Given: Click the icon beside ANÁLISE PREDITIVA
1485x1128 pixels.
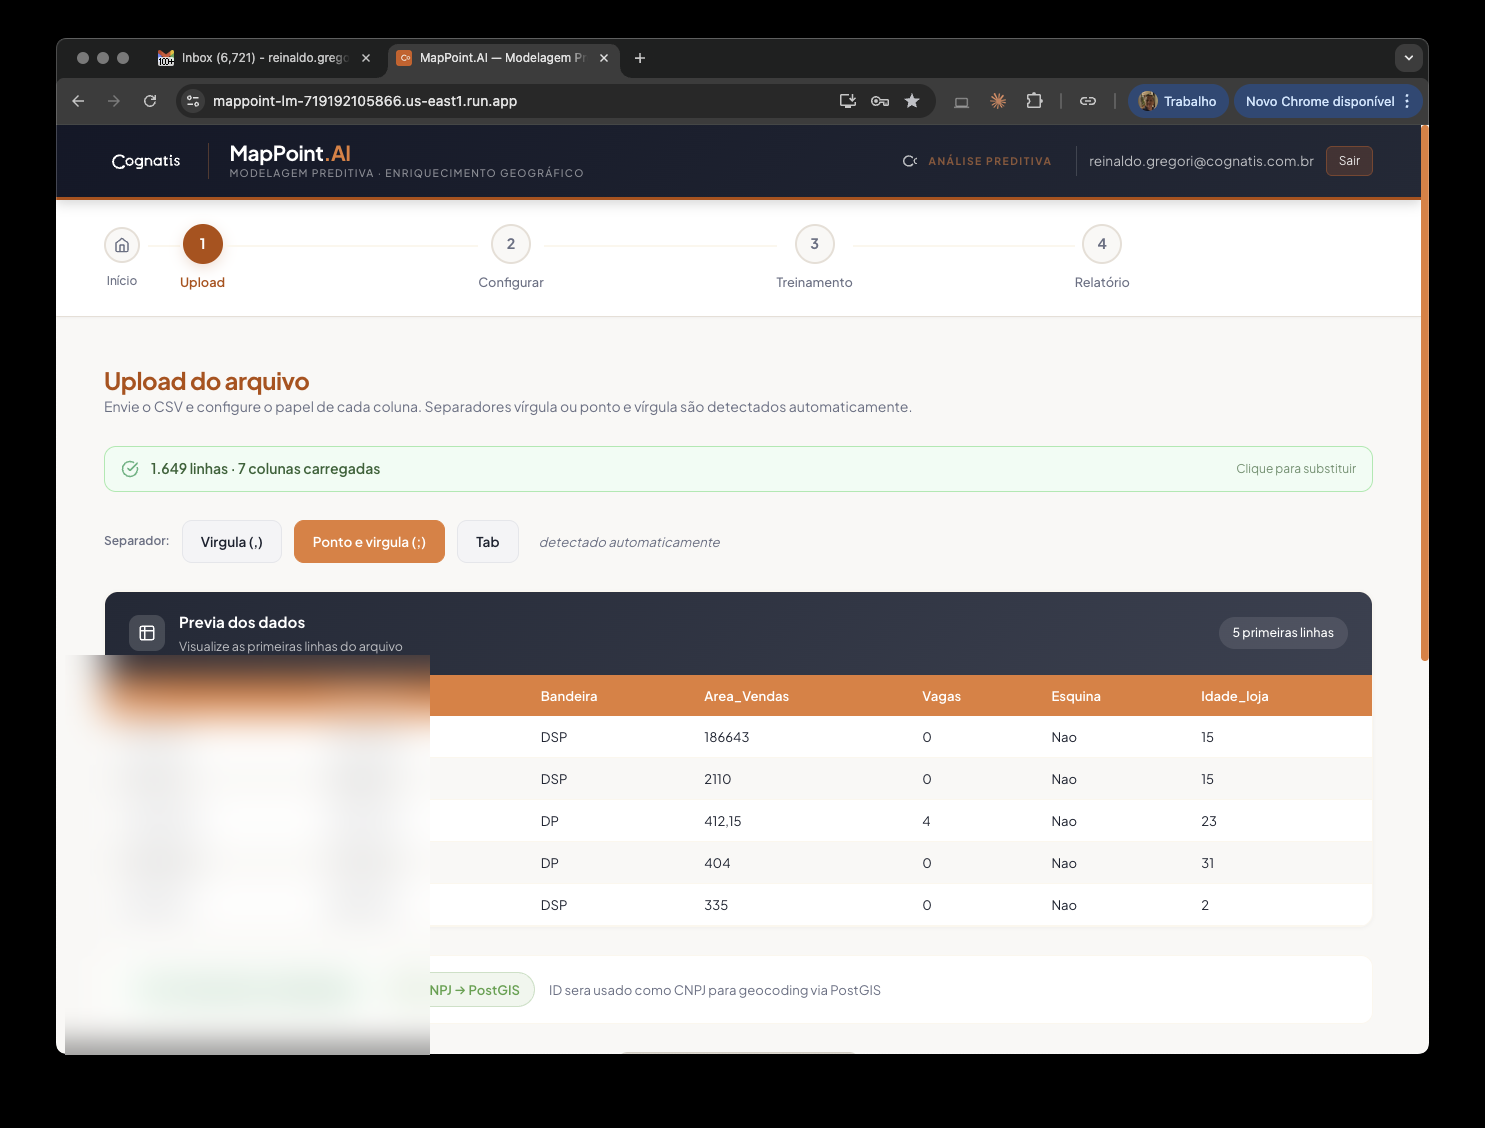Looking at the screenshot, I should (x=910, y=161).
